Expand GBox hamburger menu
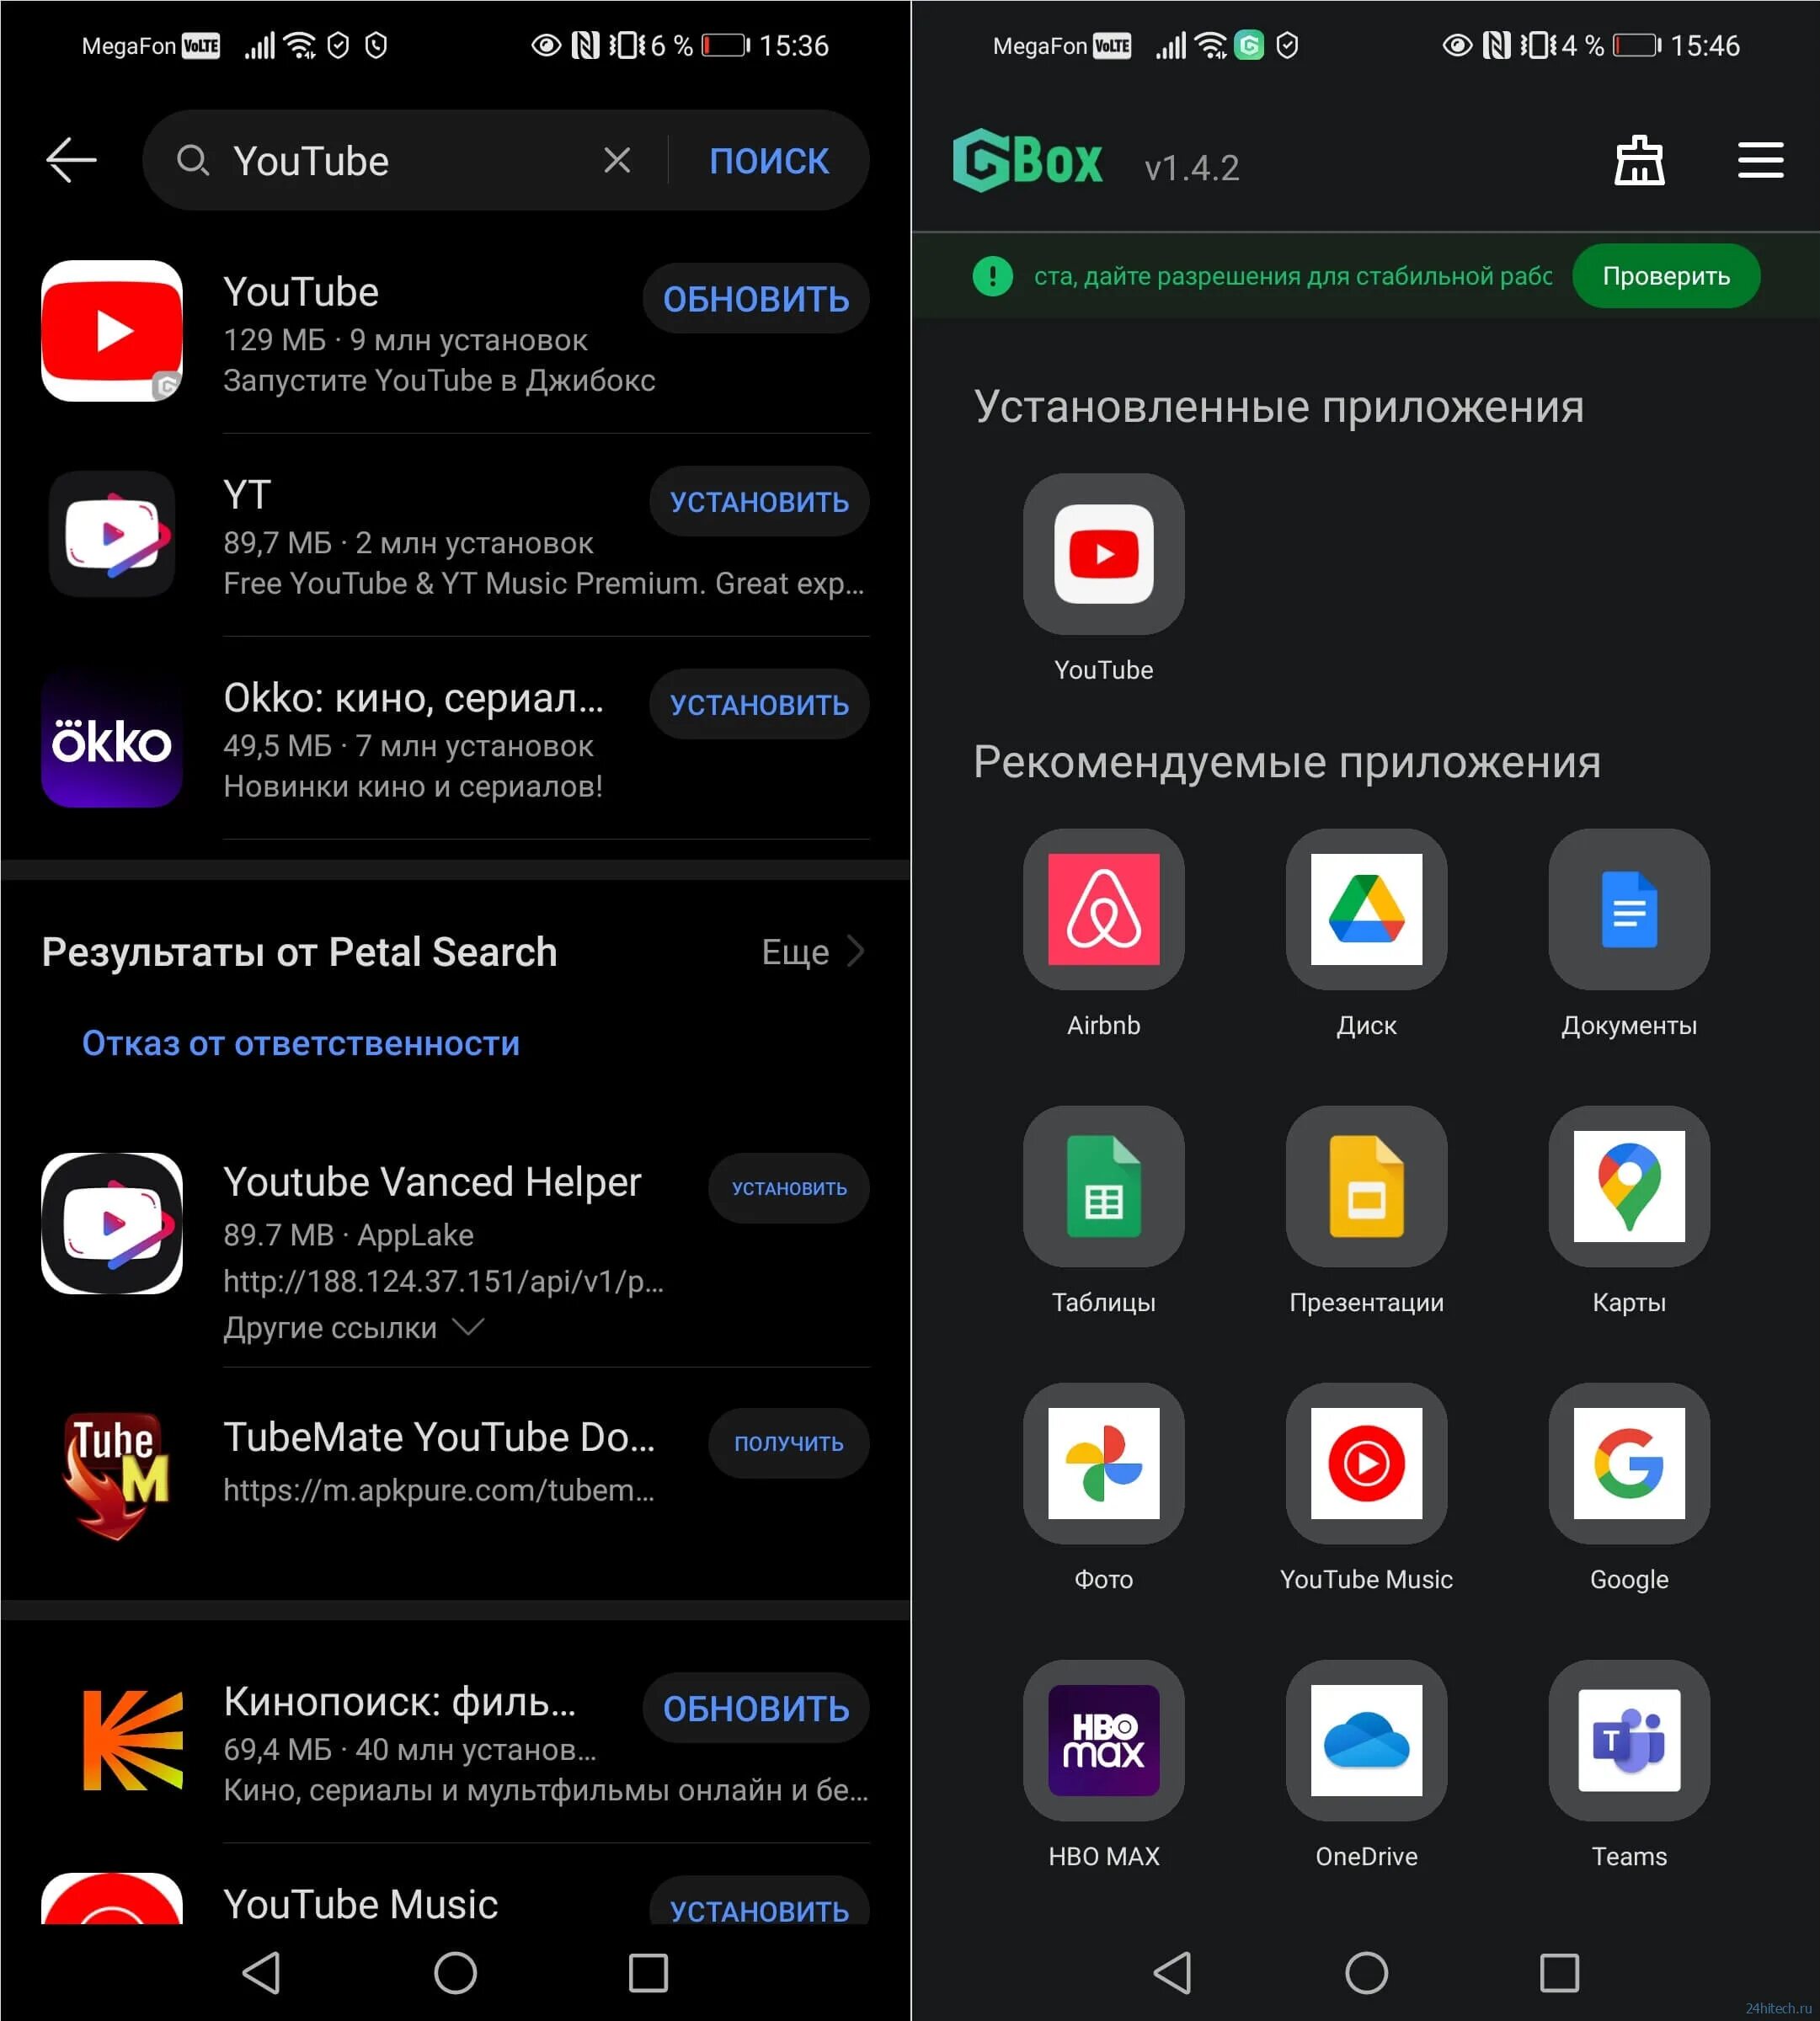 pyautogui.click(x=1760, y=160)
